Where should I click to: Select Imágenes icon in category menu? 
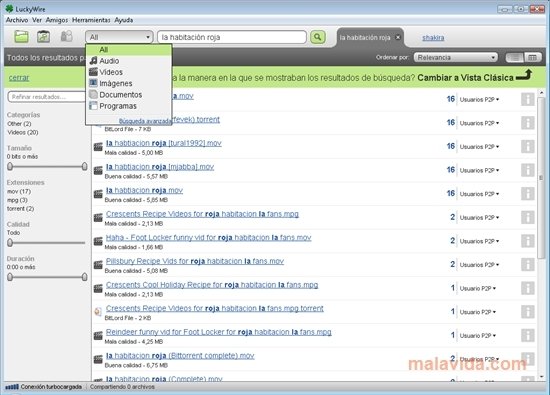coord(93,83)
